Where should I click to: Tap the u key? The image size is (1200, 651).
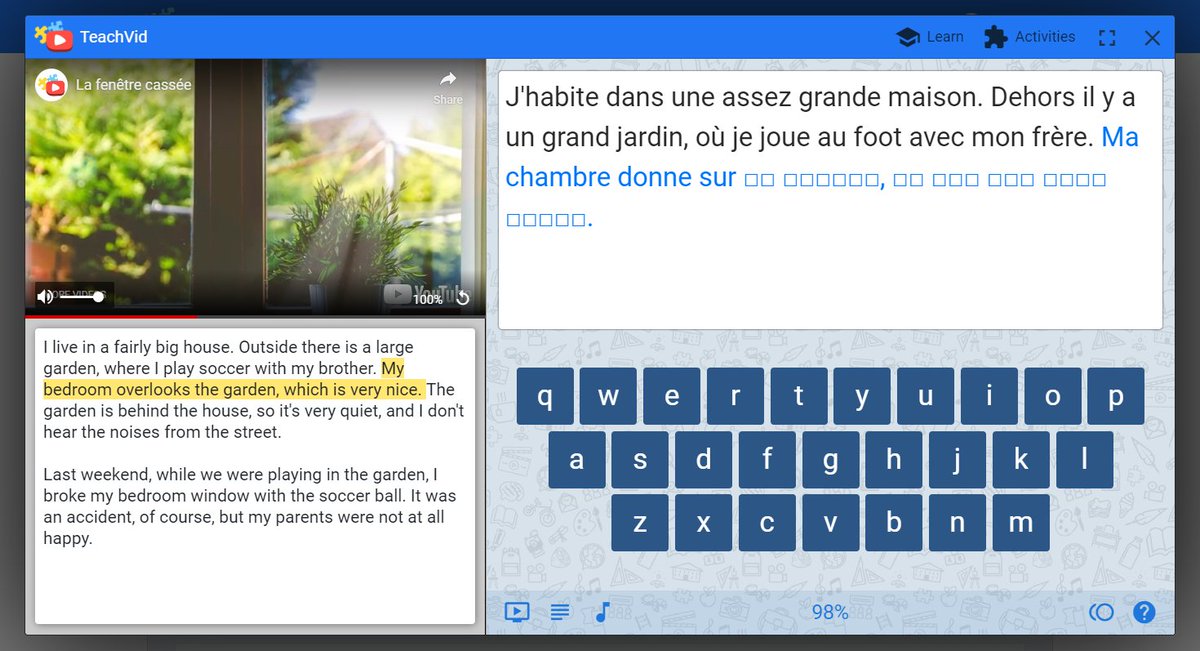pos(926,396)
